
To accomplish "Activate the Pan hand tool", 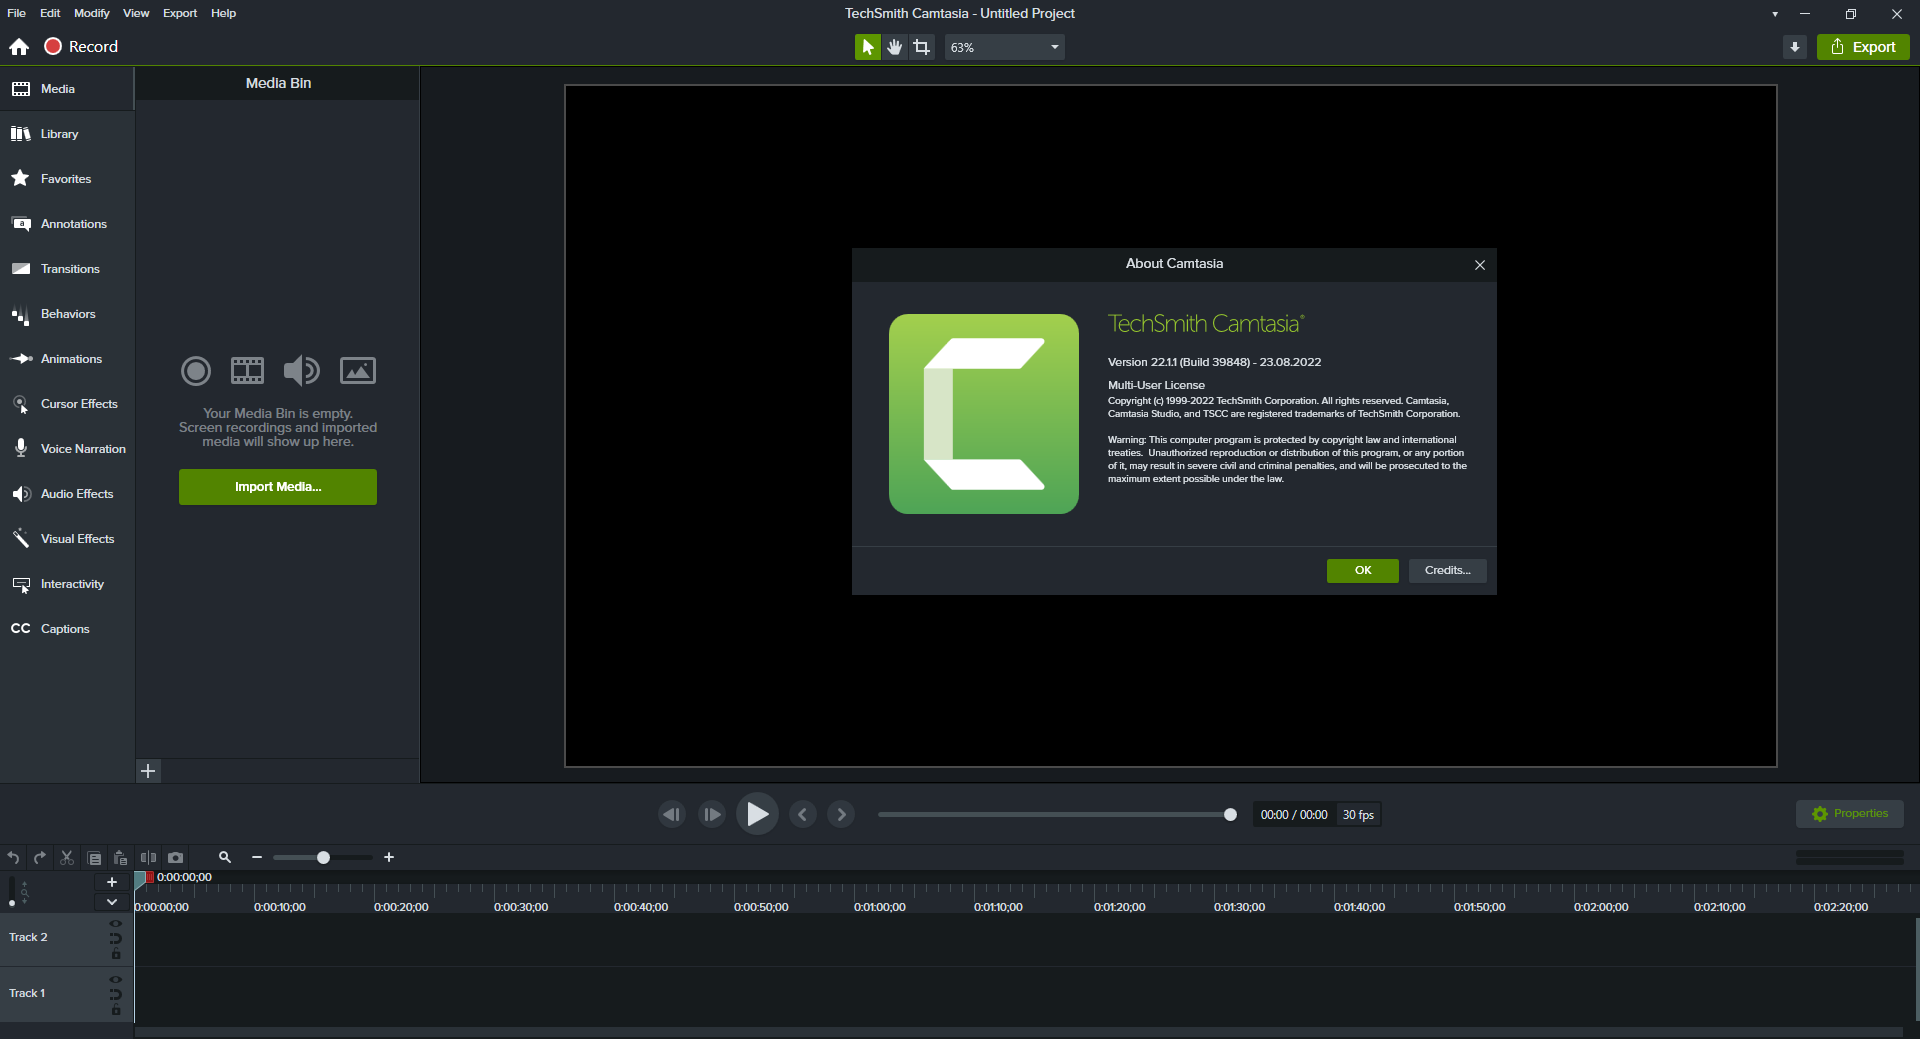I will pos(894,47).
